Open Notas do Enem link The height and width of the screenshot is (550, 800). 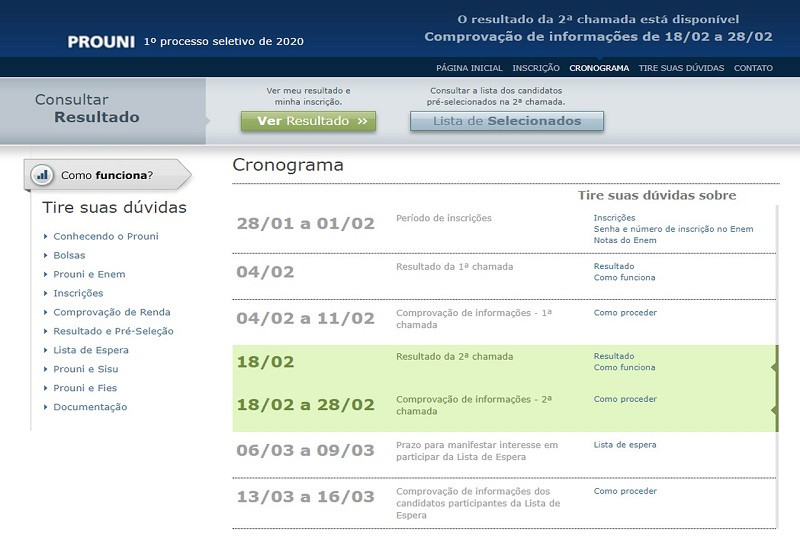point(624,240)
